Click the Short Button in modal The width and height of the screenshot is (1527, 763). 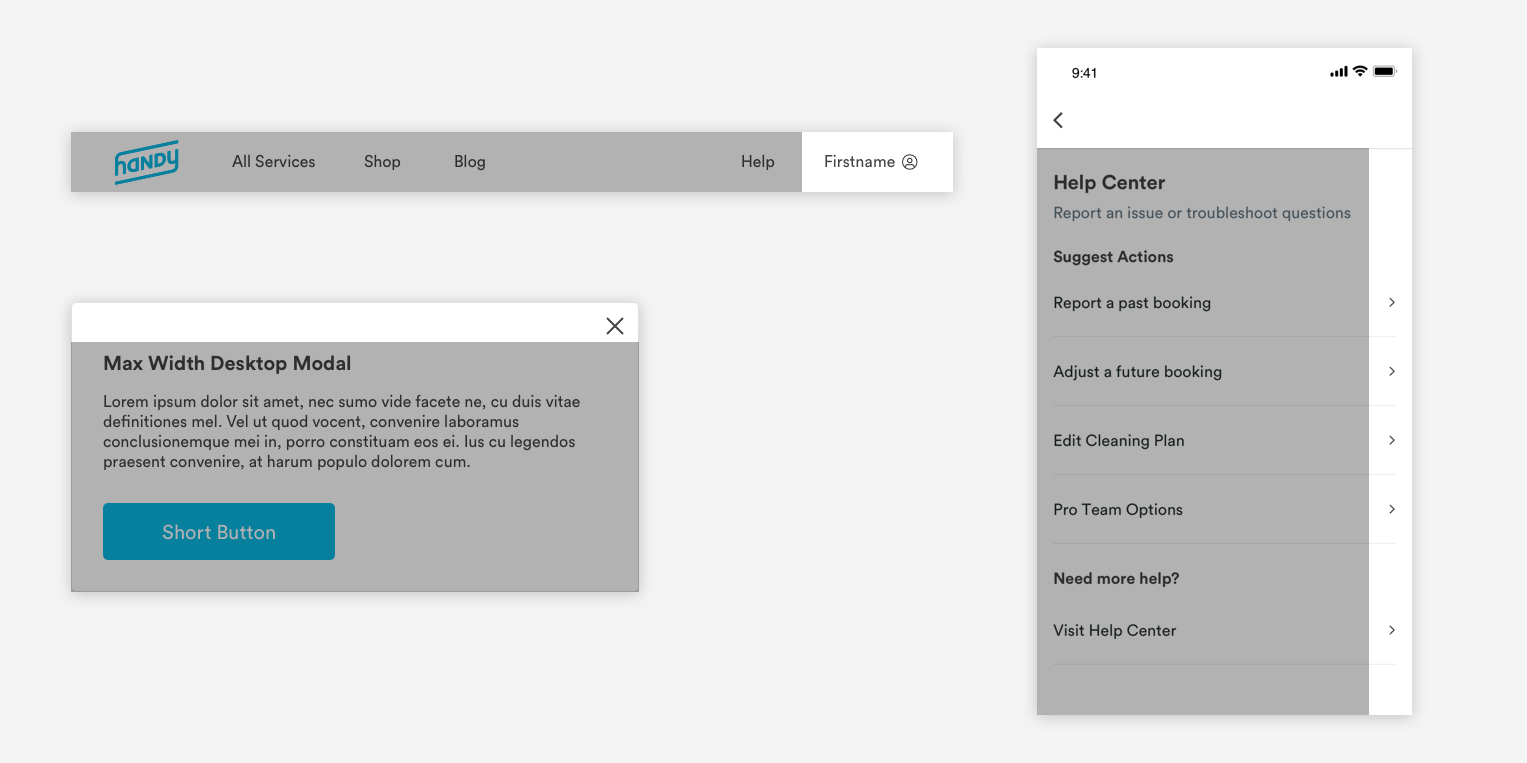pos(219,531)
